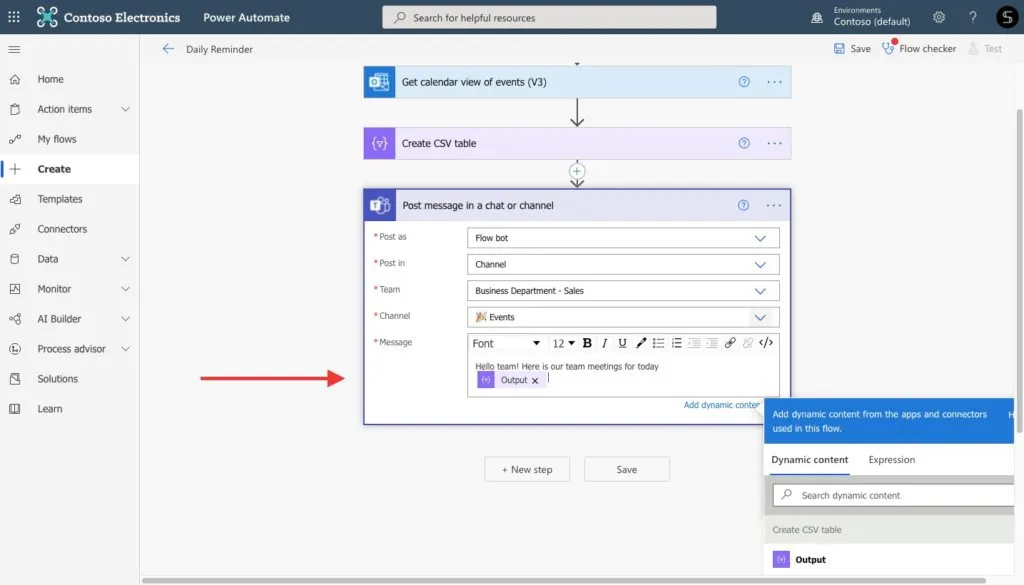This screenshot has height=585, width=1024.
Task: Toggle Bold formatting in message editor
Action: [x=587, y=343]
